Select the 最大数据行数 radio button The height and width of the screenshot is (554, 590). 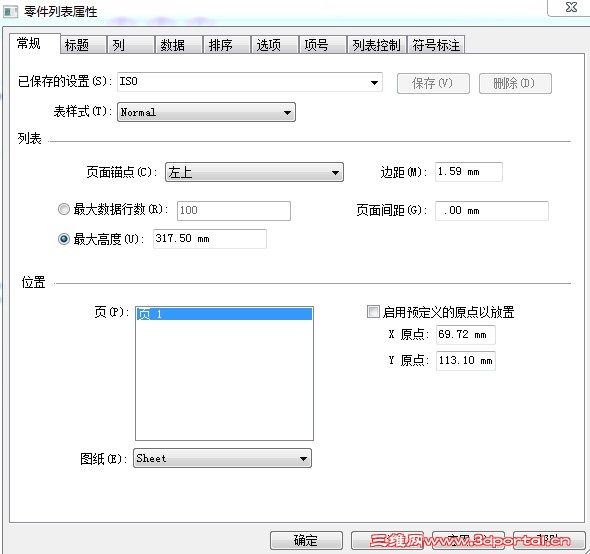64,209
